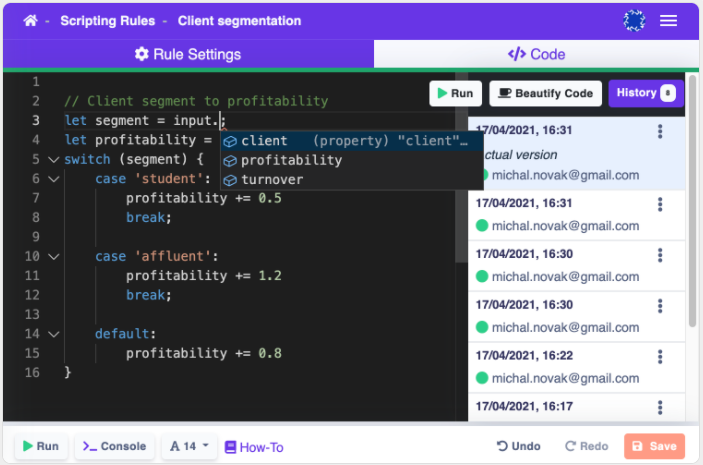Switch to Rule Settings tab
Viewport: 703px width, 465px height.
point(188,54)
